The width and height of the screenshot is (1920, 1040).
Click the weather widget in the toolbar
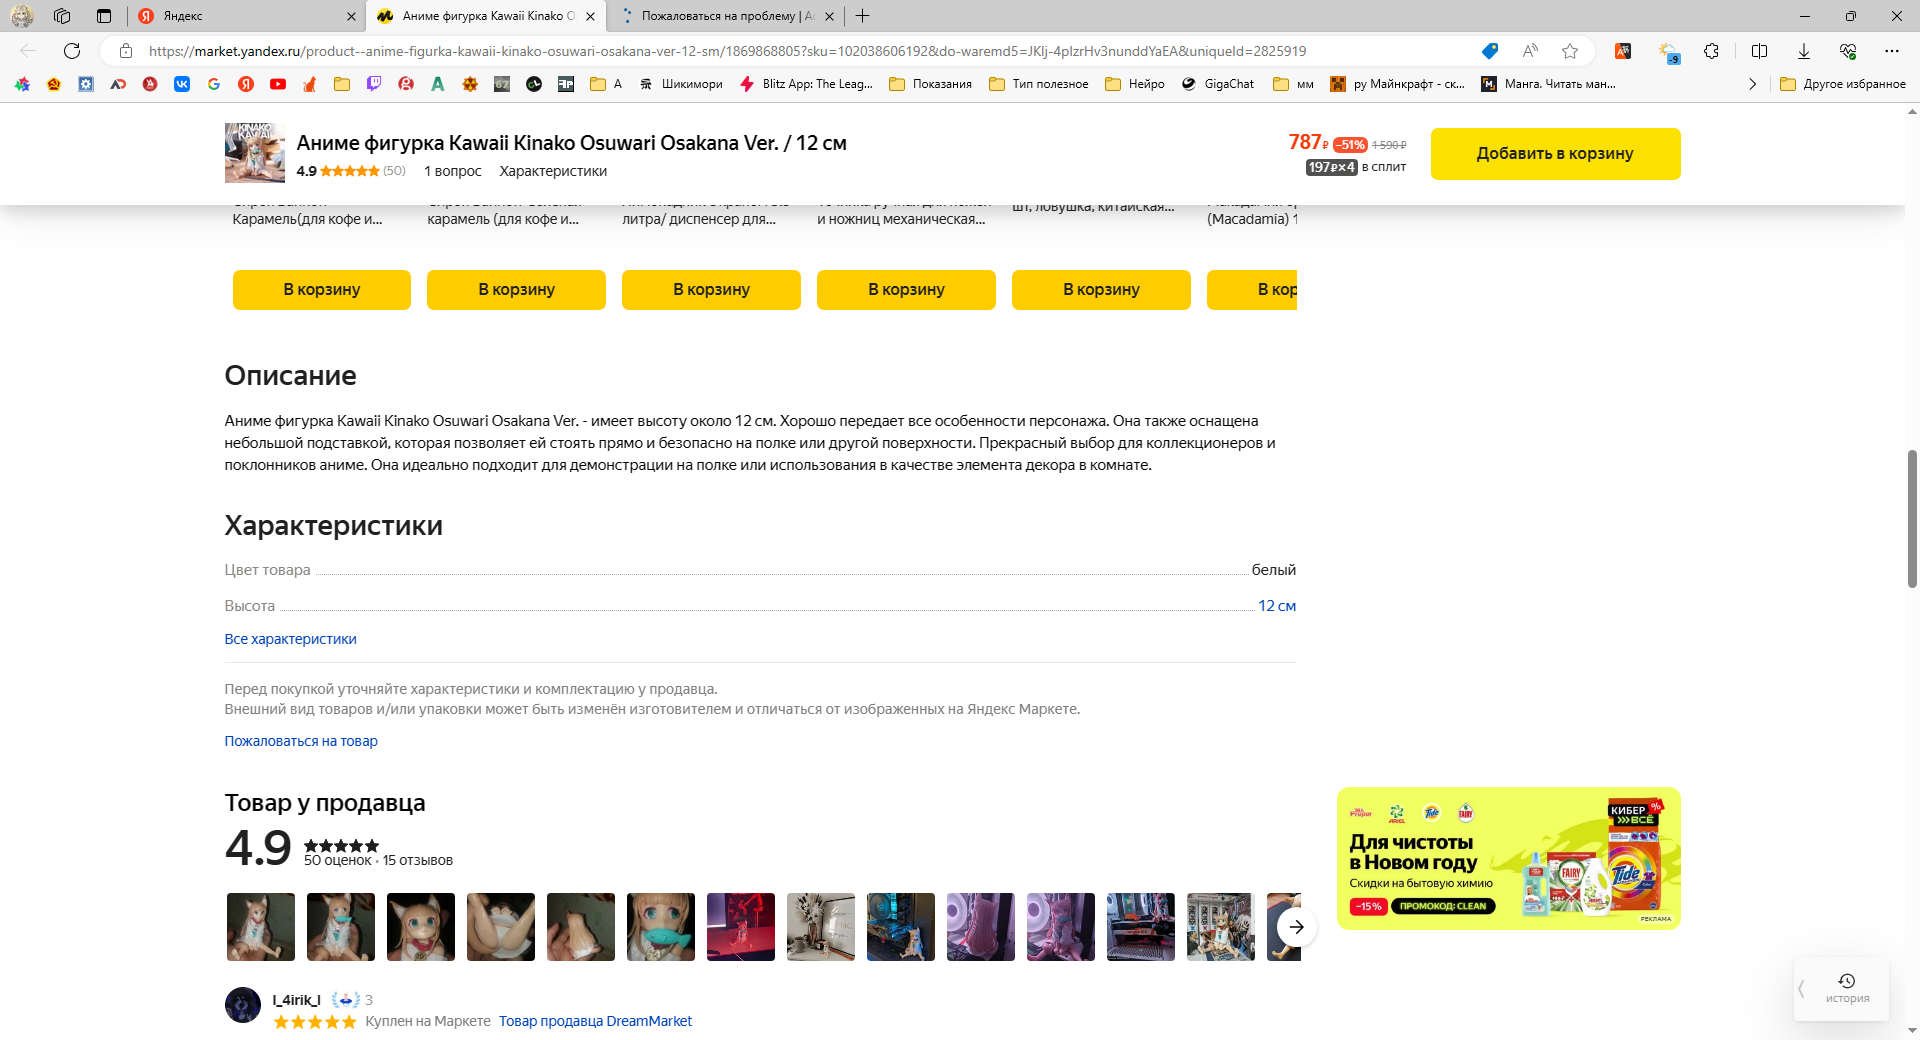1668,52
